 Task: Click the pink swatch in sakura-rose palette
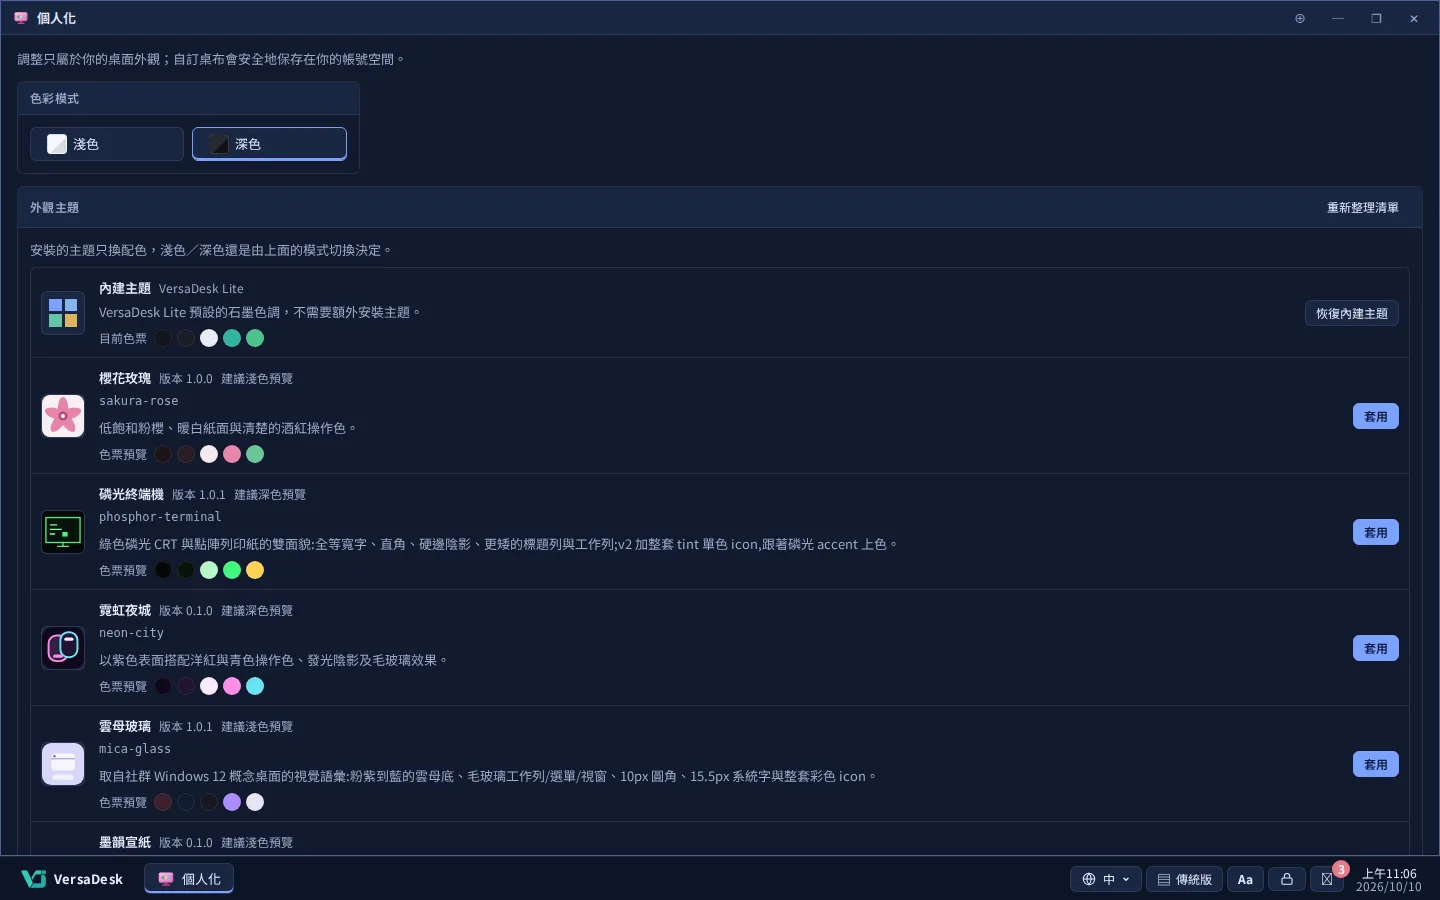coord(232,454)
